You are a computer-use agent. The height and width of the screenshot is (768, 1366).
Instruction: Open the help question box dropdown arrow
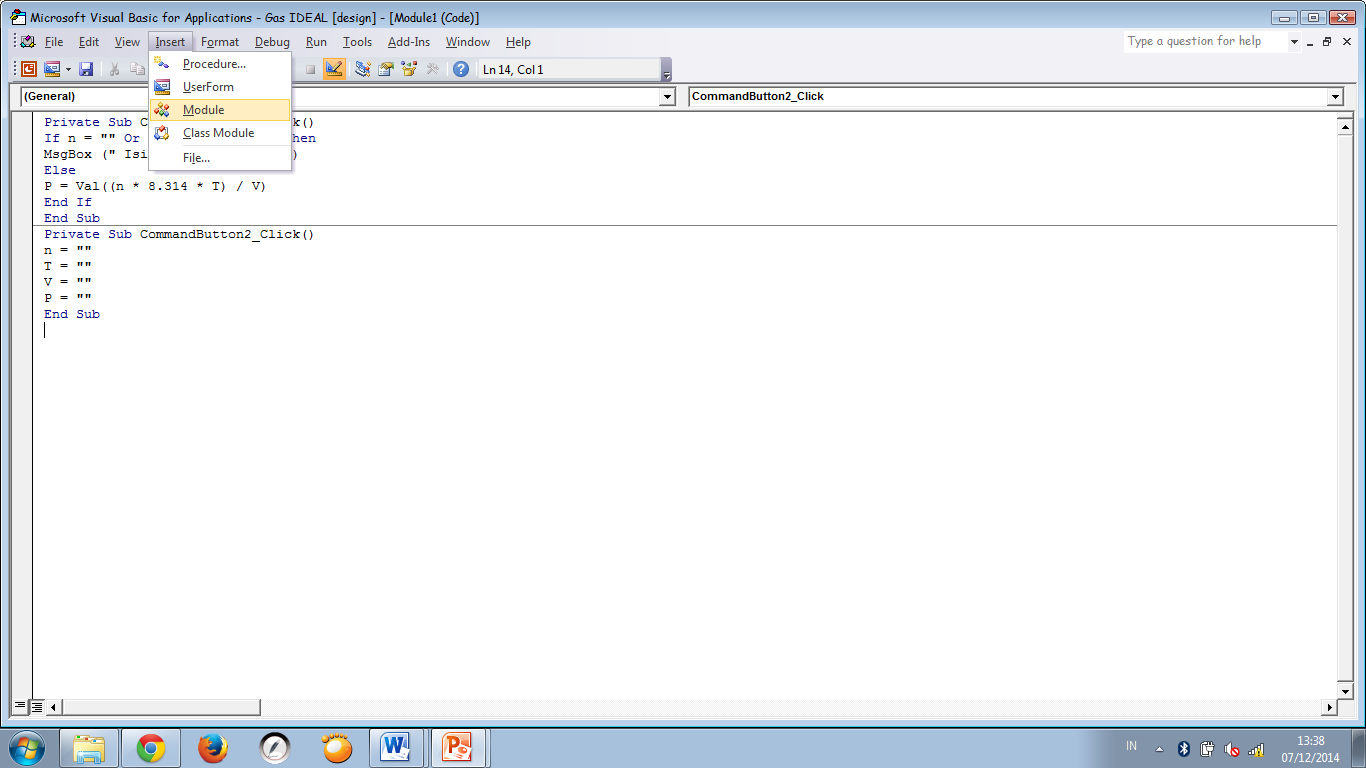(1294, 42)
